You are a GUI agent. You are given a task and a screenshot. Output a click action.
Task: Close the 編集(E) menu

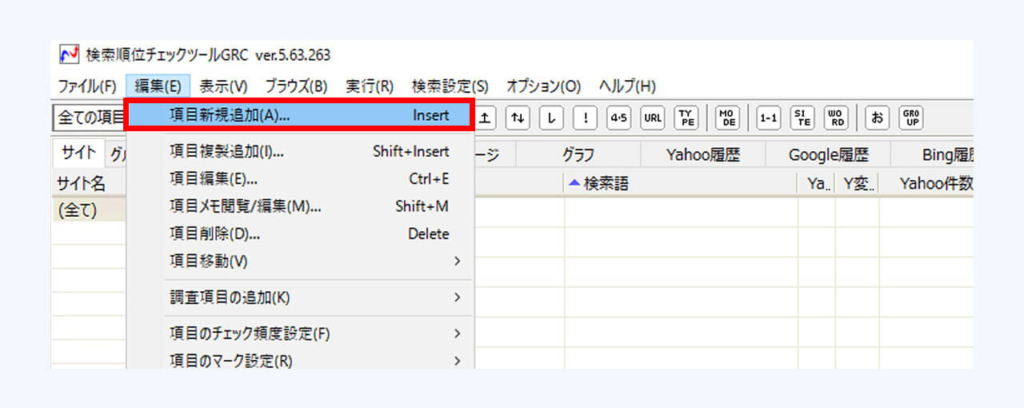pyautogui.click(x=157, y=86)
